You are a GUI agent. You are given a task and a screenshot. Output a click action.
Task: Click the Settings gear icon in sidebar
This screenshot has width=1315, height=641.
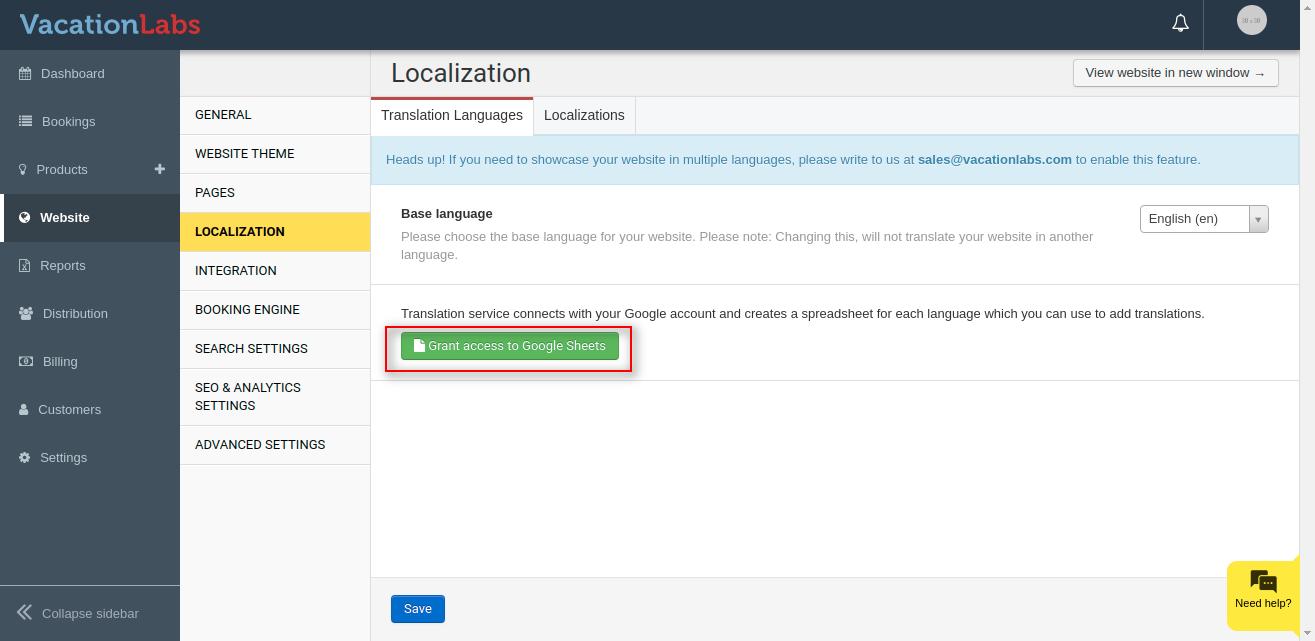pos(24,458)
